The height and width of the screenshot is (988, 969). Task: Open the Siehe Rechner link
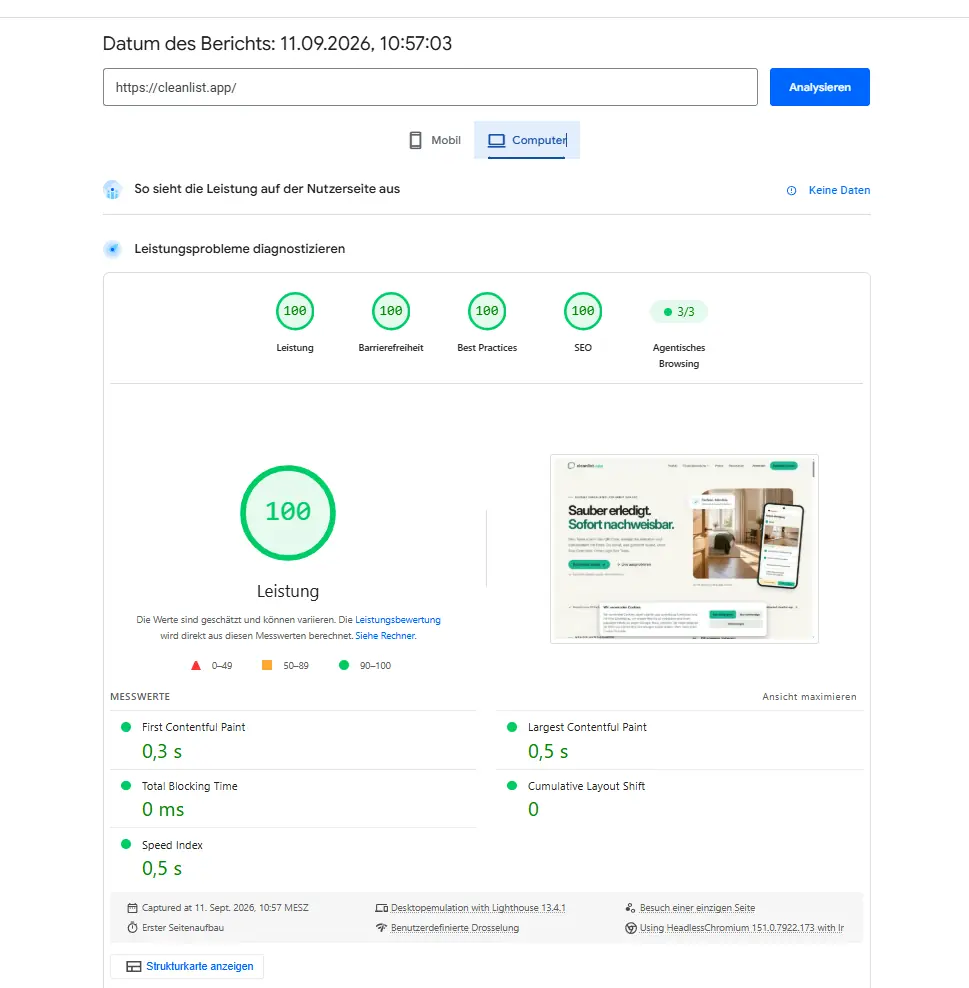(x=385, y=636)
